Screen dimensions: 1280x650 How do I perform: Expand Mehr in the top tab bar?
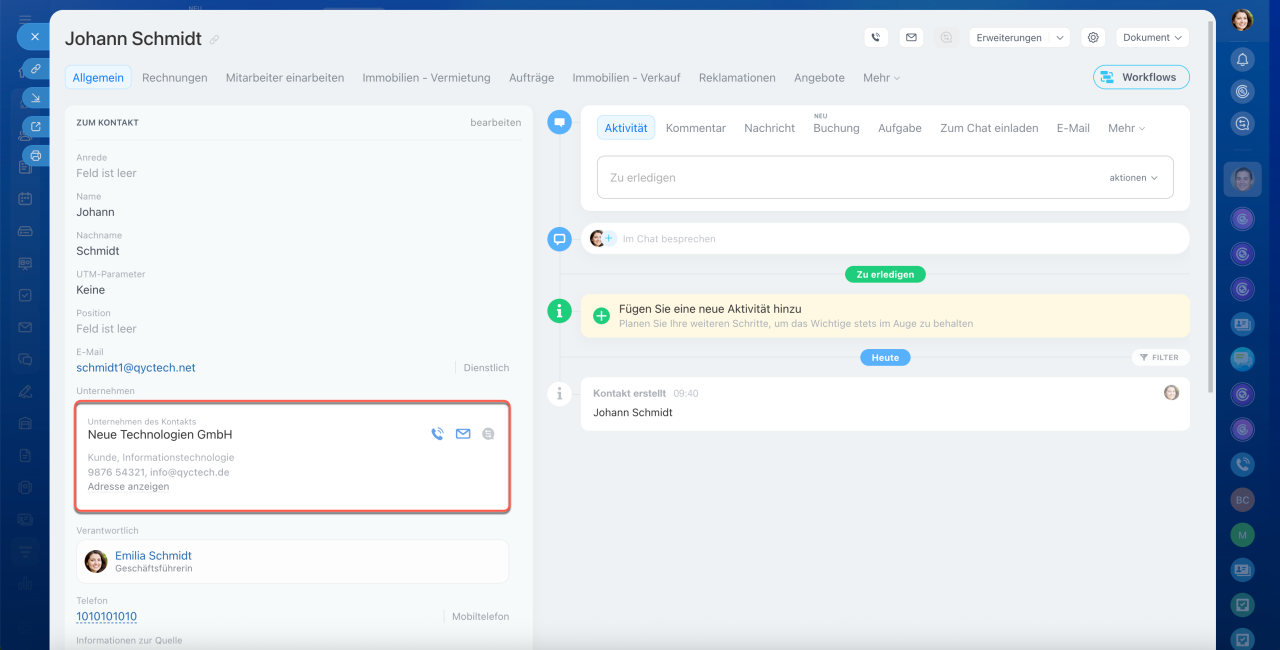coord(881,78)
